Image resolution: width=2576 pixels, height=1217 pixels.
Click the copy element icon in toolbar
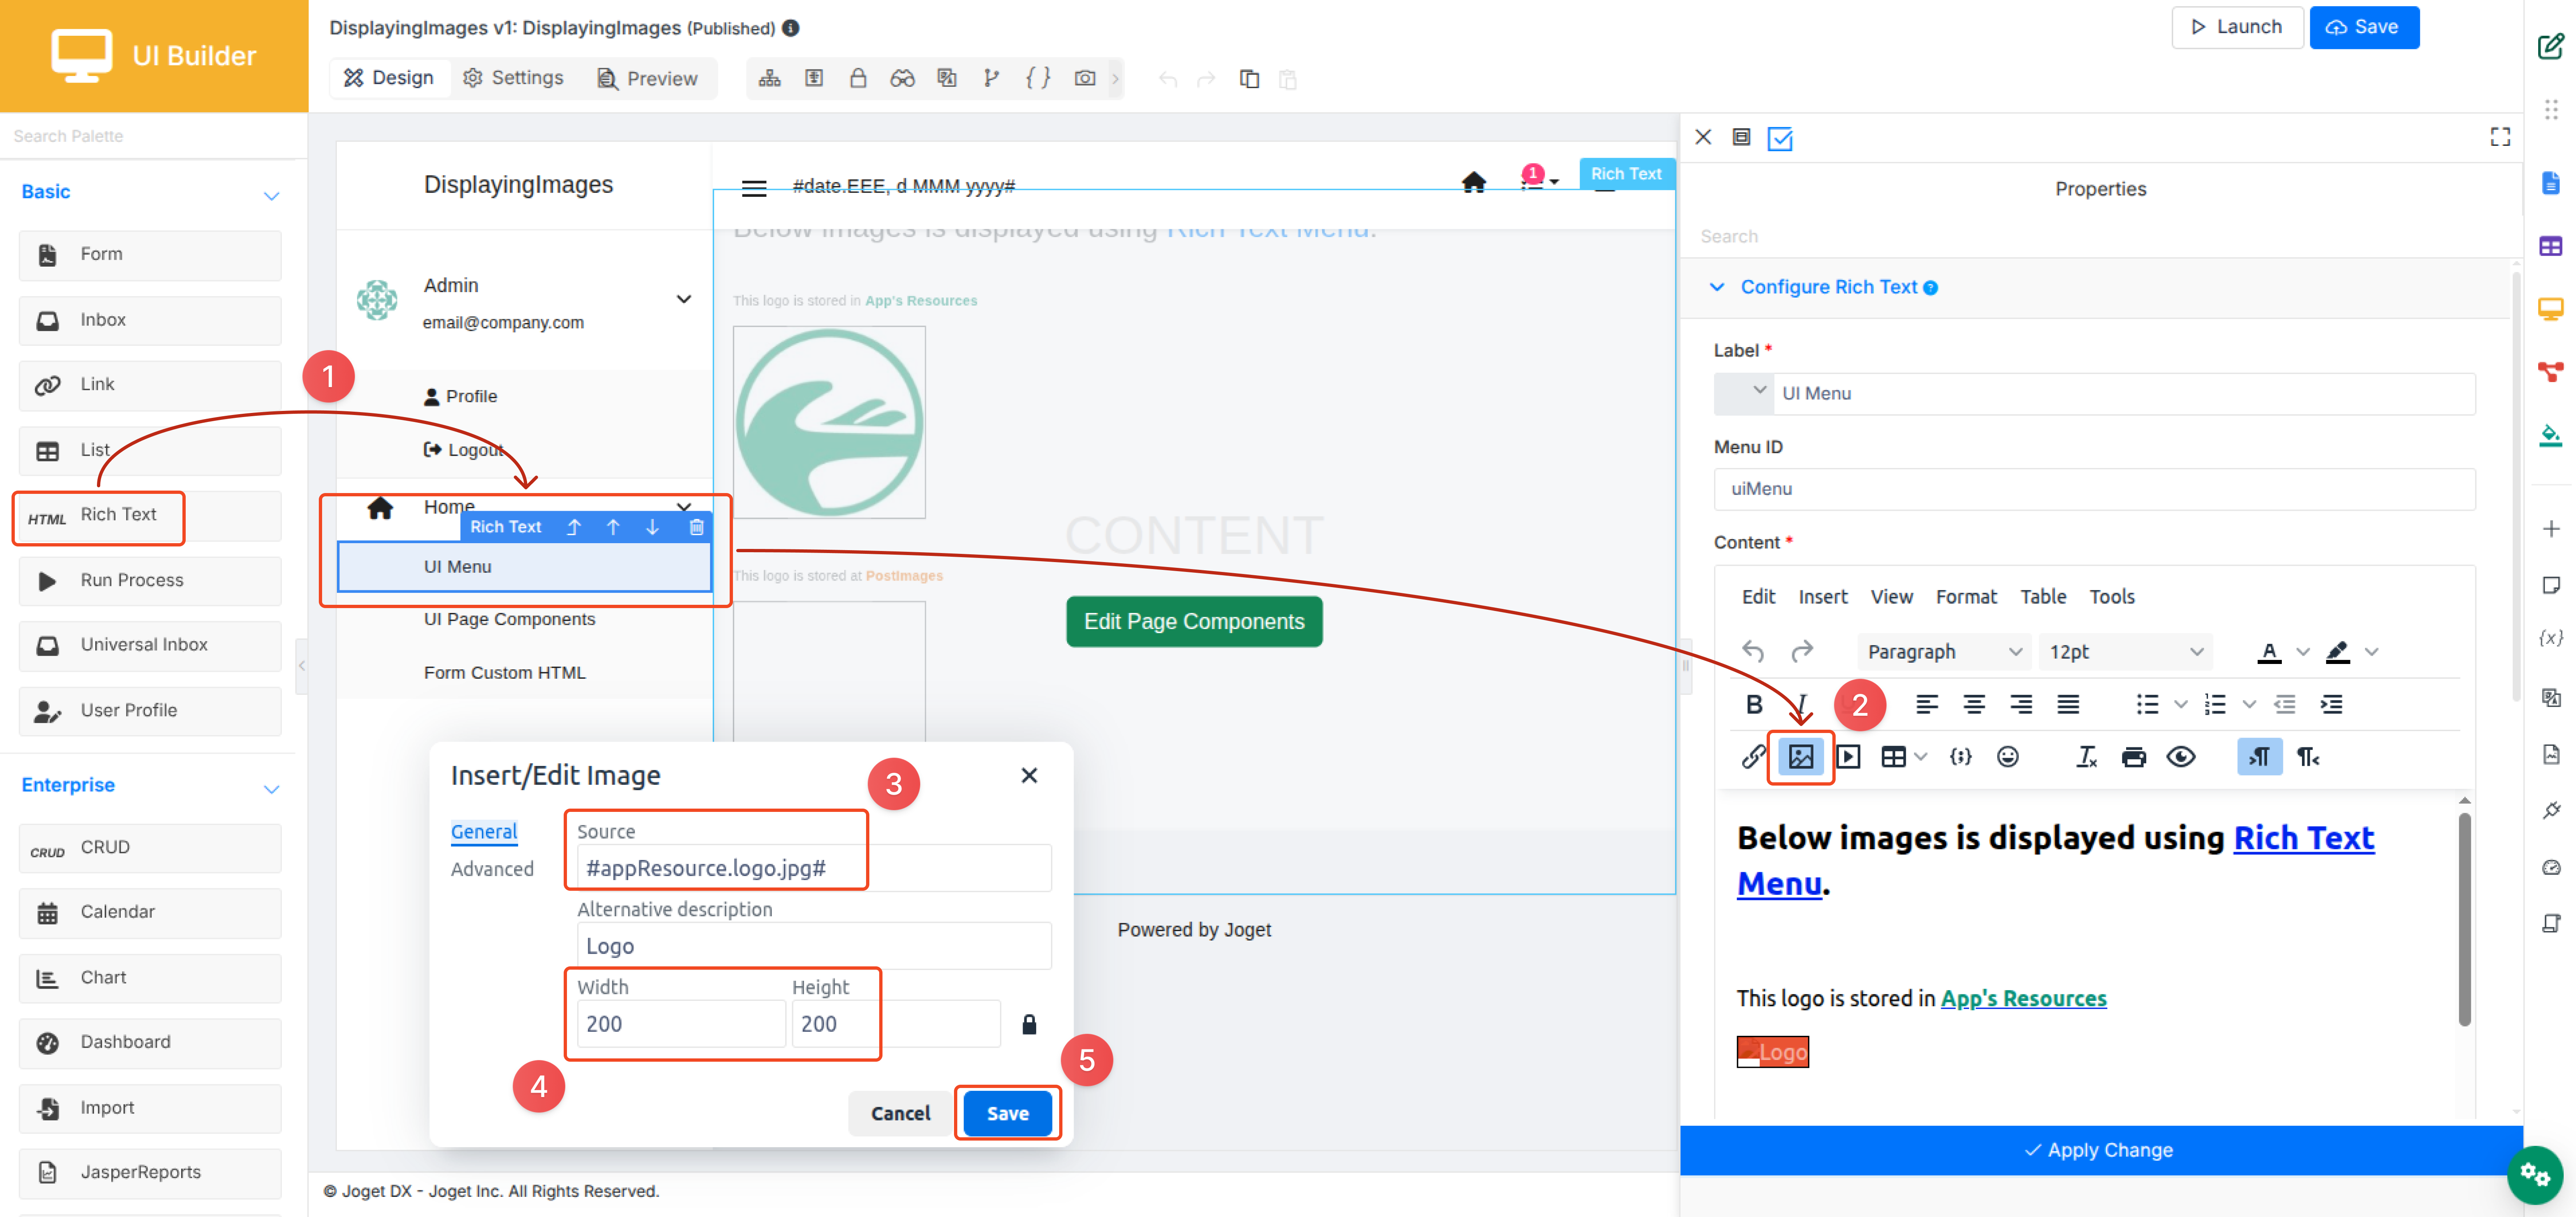(x=1249, y=78)
